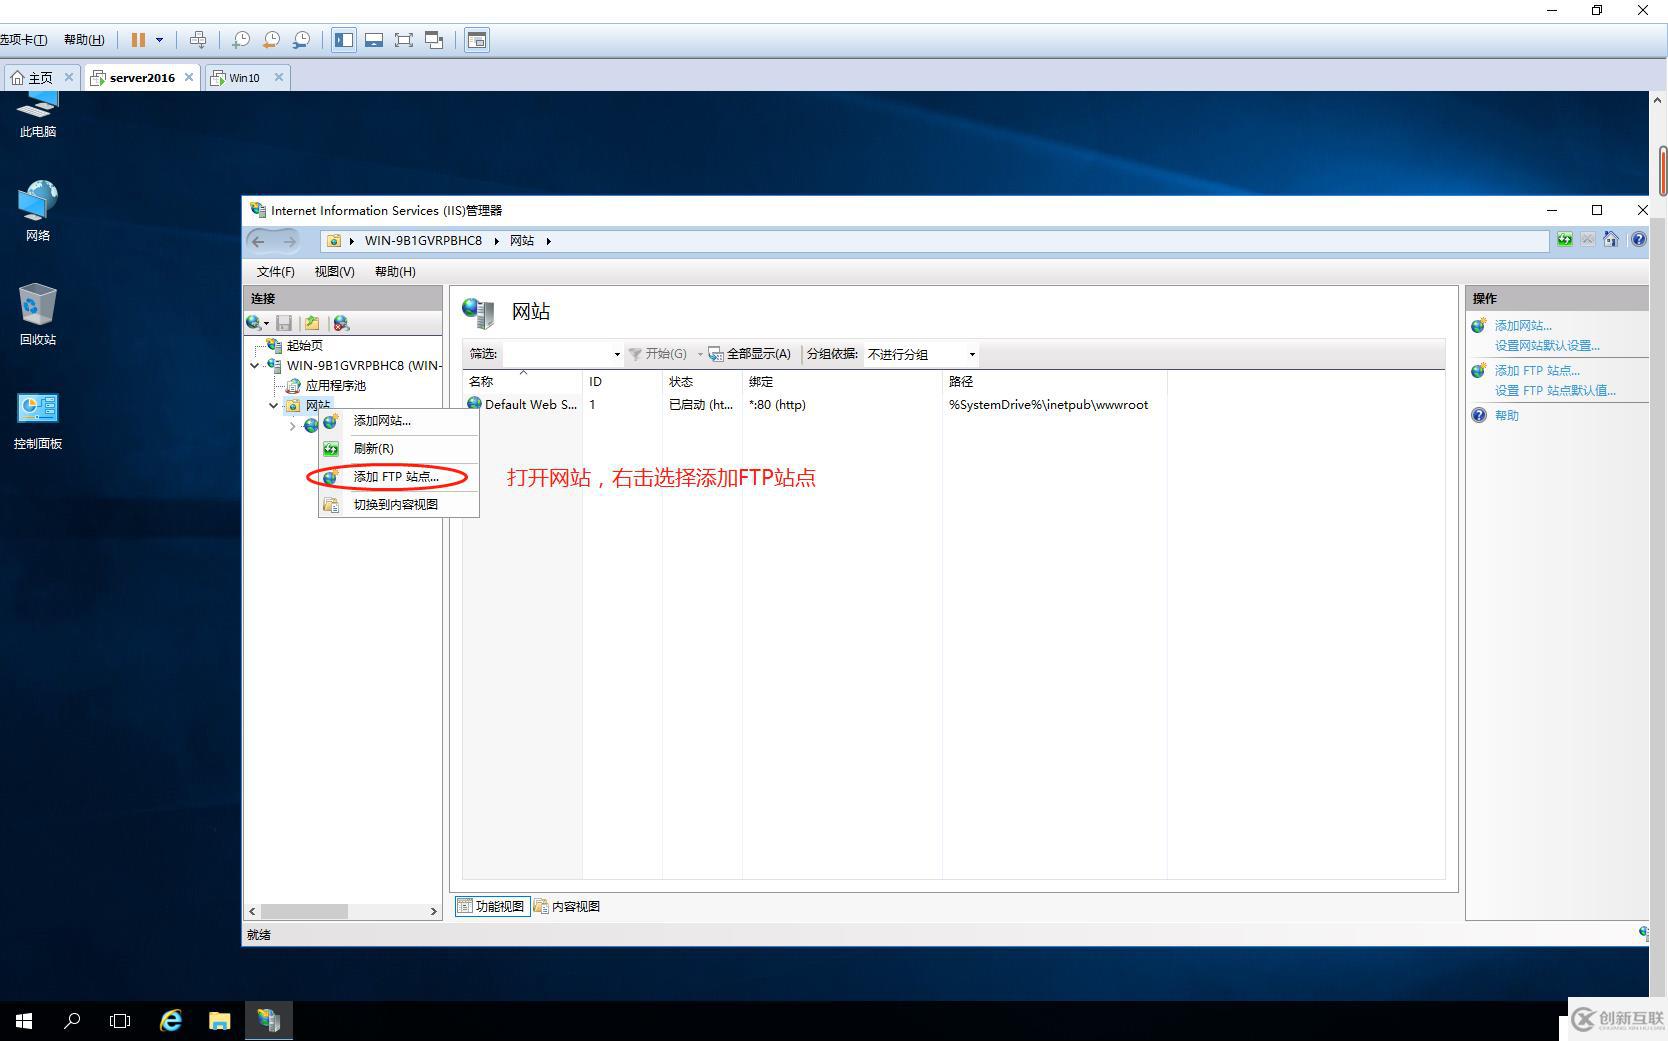Select the 回收站 recycle bin icon

[x=38, y=315]
